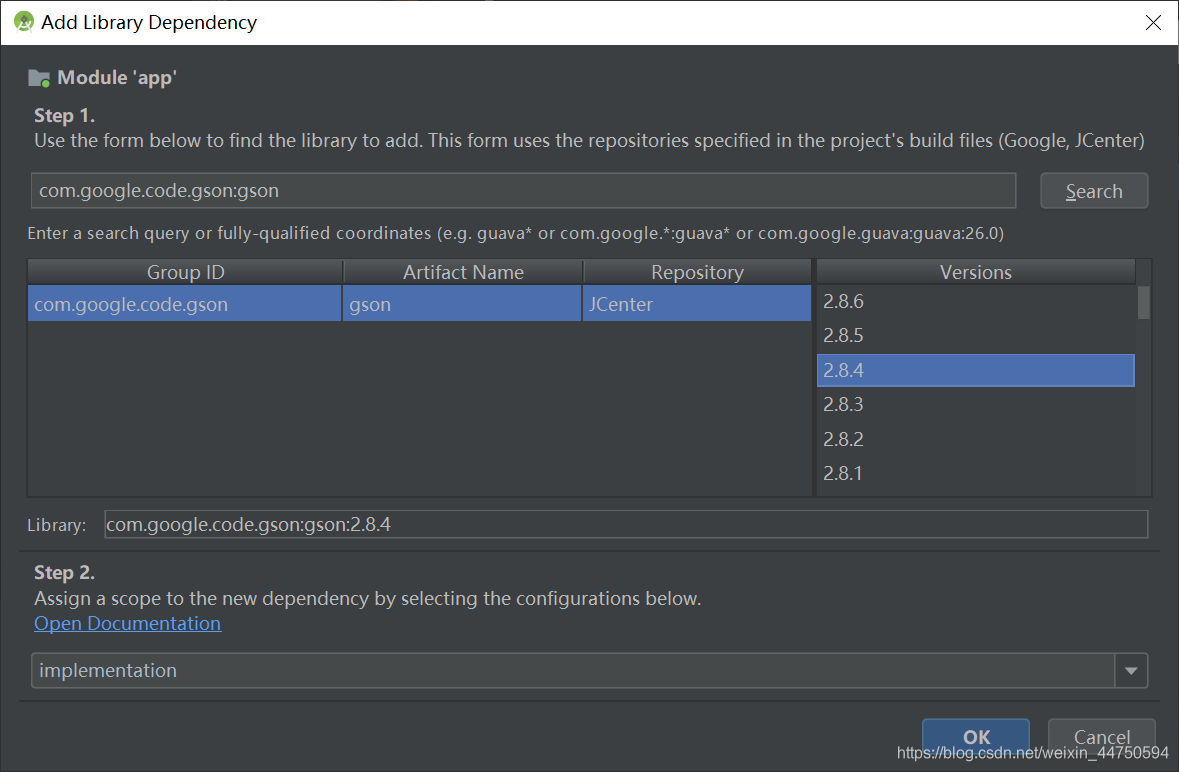Expand the scope dropdown arrow

[1131, 671]
